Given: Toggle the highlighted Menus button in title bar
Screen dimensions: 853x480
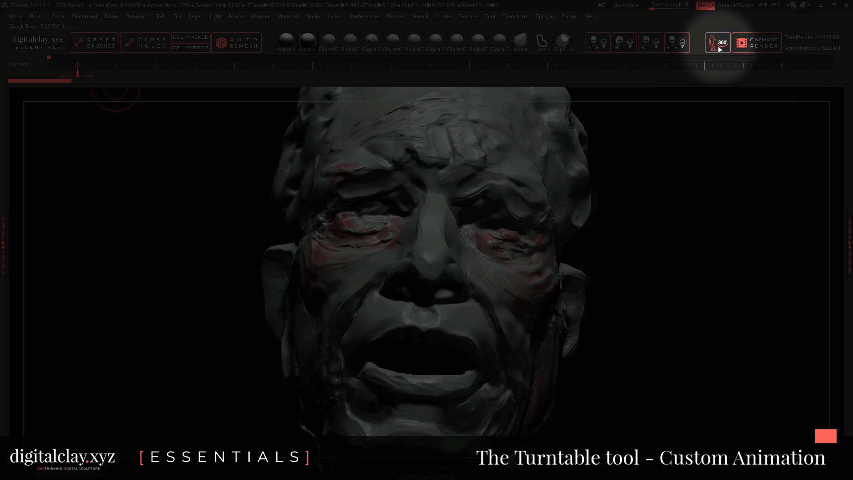Looking at the screenshot, I should pos(705,5).
